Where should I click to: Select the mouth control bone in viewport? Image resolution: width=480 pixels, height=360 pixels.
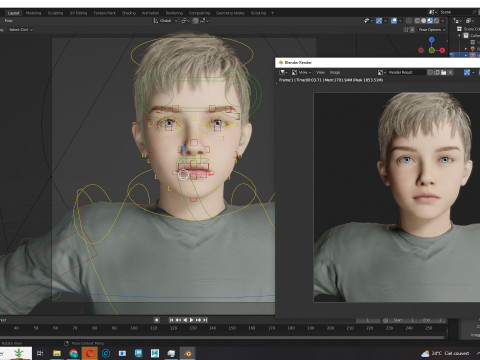(x=183, y=174)
